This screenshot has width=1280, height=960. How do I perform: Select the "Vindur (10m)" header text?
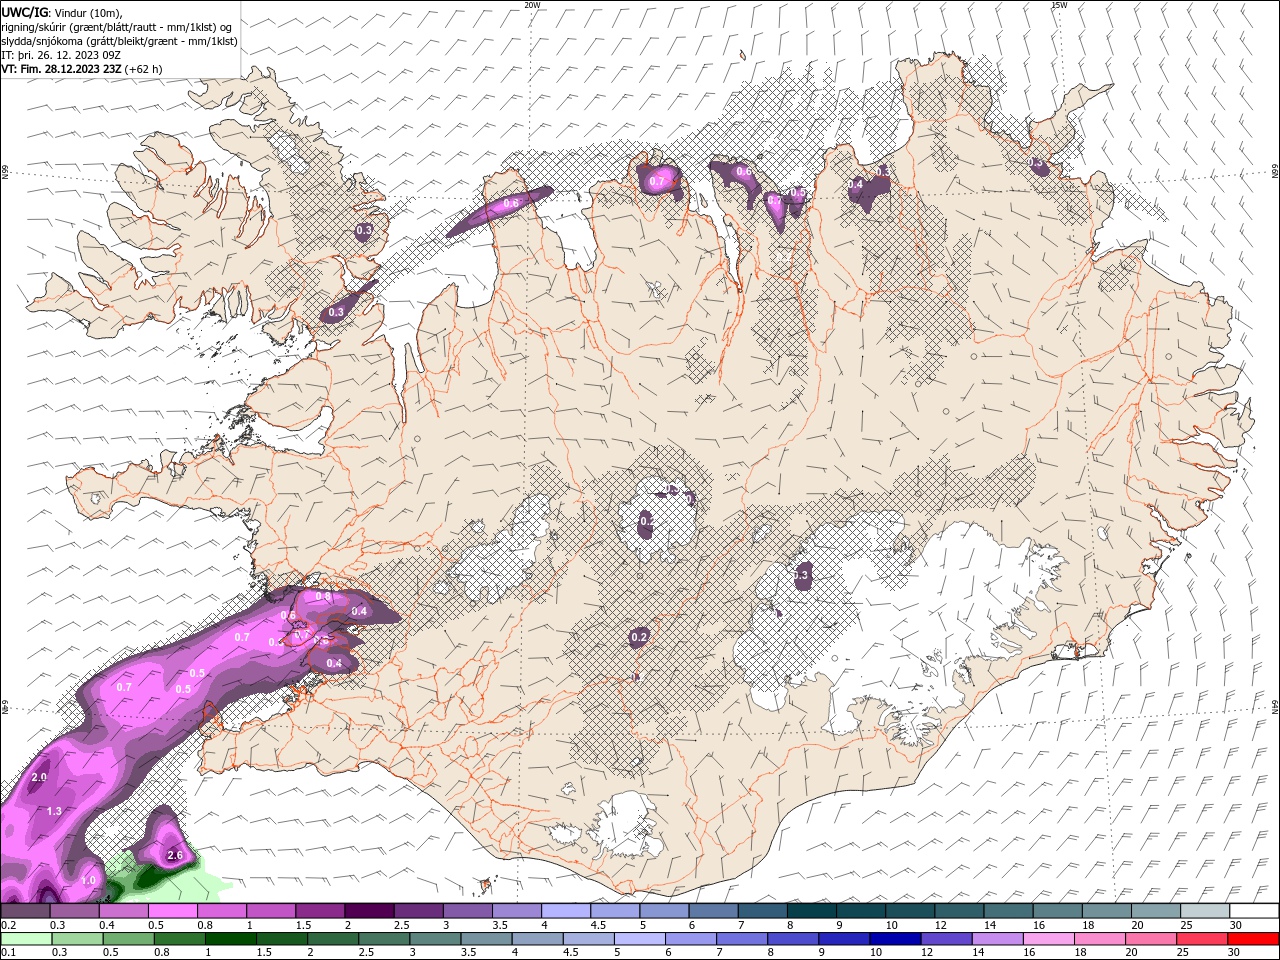88,12
